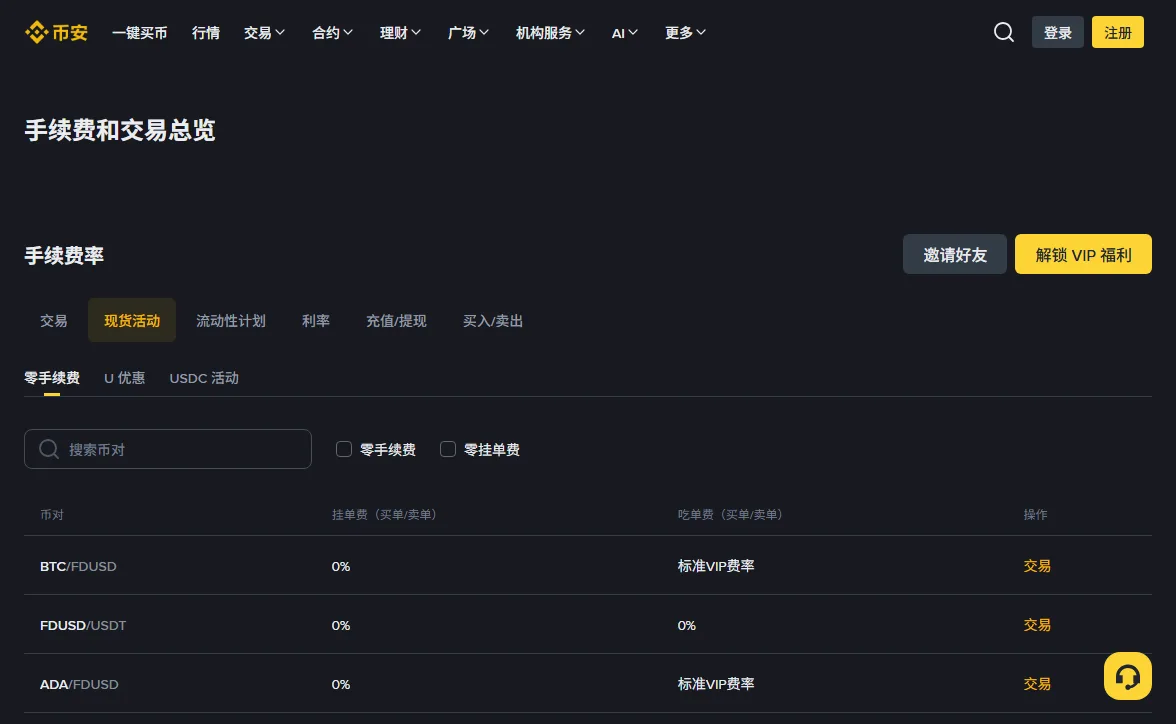Click the yellow 注册 register button
Screen dimensions: 1176x724
pyautogui.click(x=1118, y=32)
